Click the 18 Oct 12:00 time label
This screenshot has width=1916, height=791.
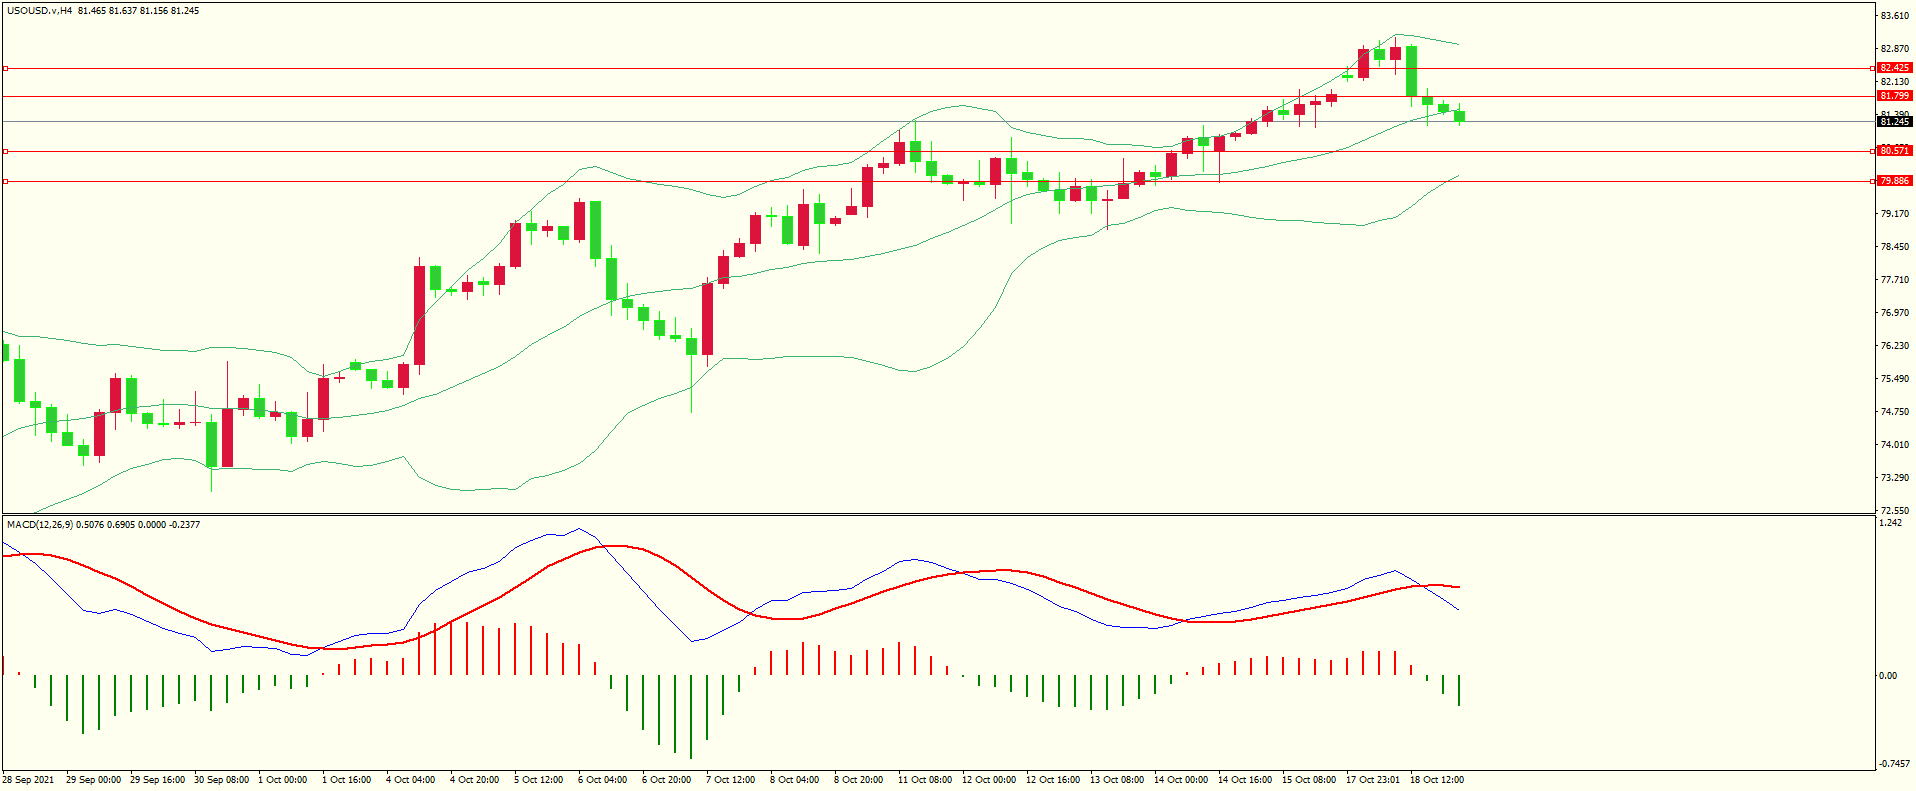[1436, 780]
